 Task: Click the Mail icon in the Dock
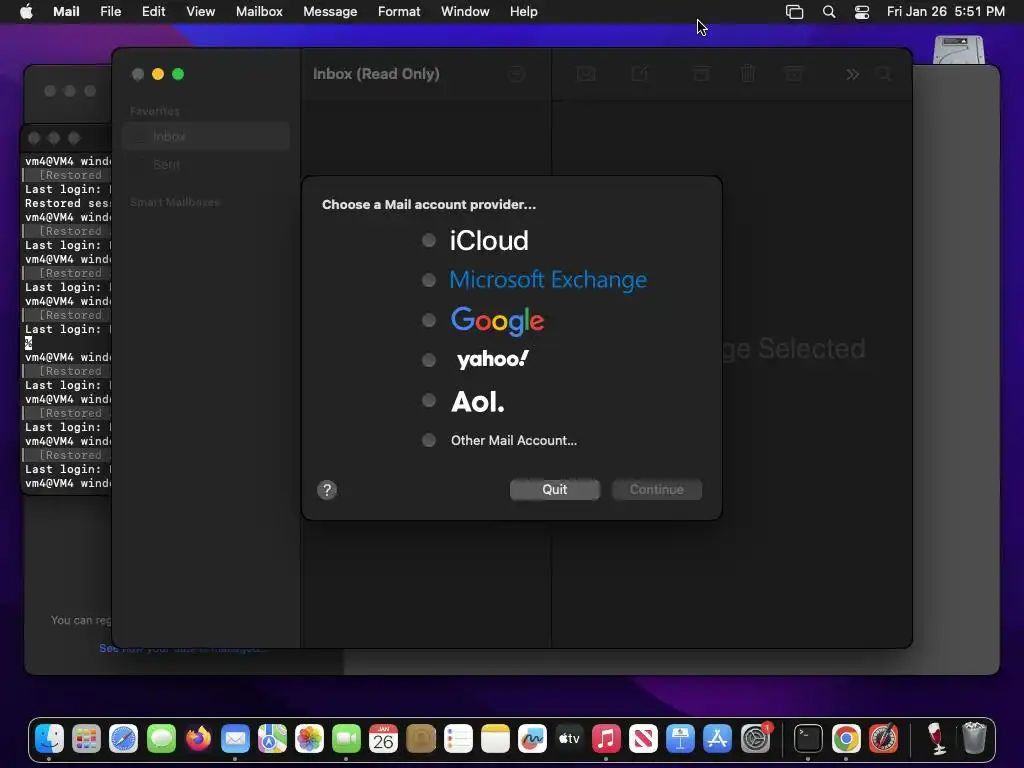[235, 739]
